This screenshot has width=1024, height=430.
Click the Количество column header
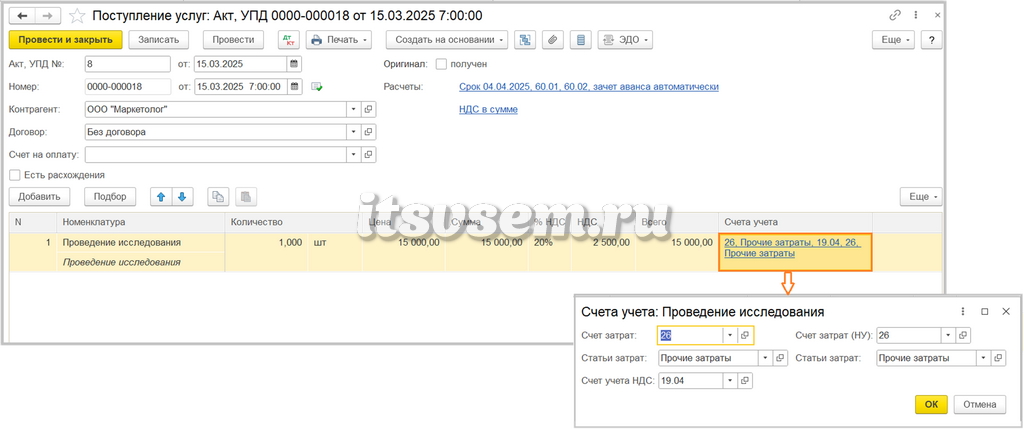293,222
